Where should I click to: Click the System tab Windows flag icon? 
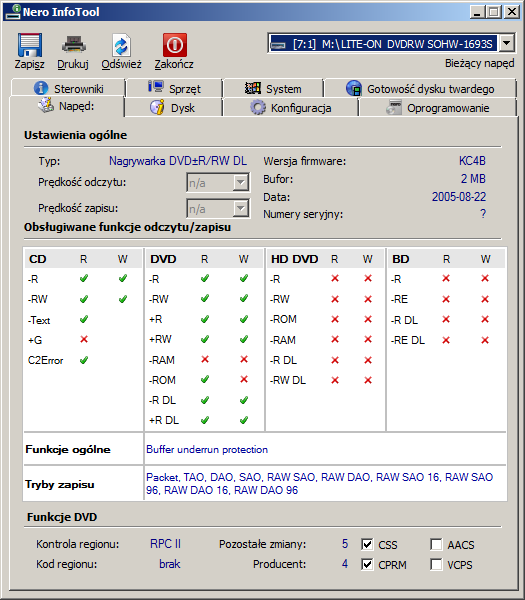[x=253, y=88]
